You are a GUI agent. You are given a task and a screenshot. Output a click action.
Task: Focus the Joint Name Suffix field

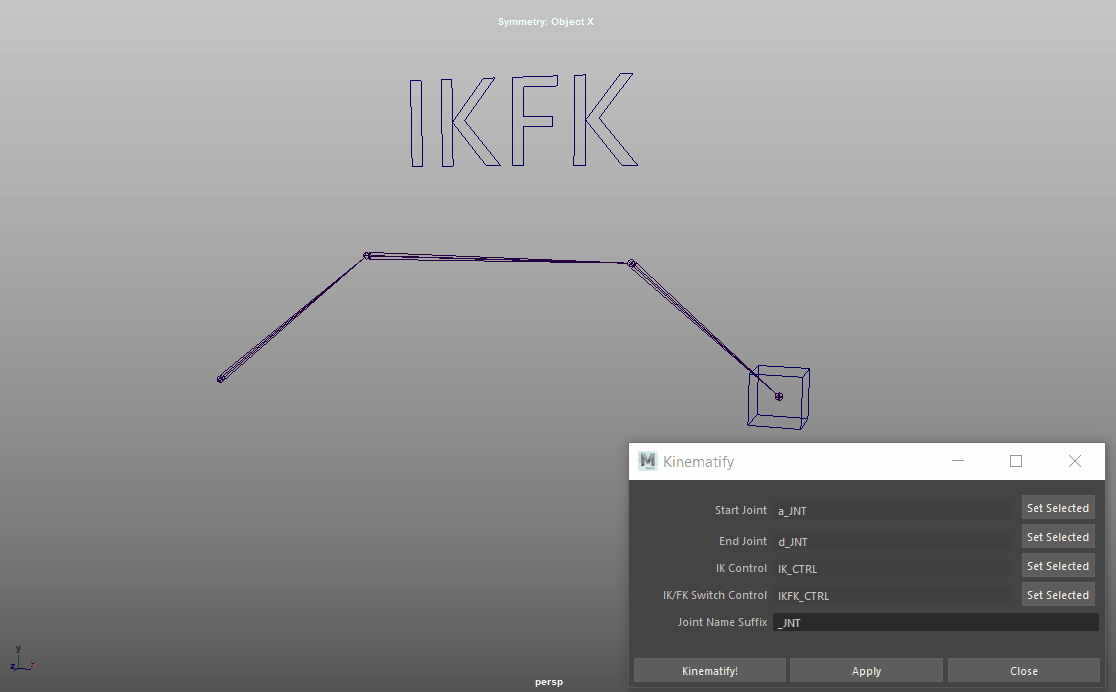coord(936,622)
